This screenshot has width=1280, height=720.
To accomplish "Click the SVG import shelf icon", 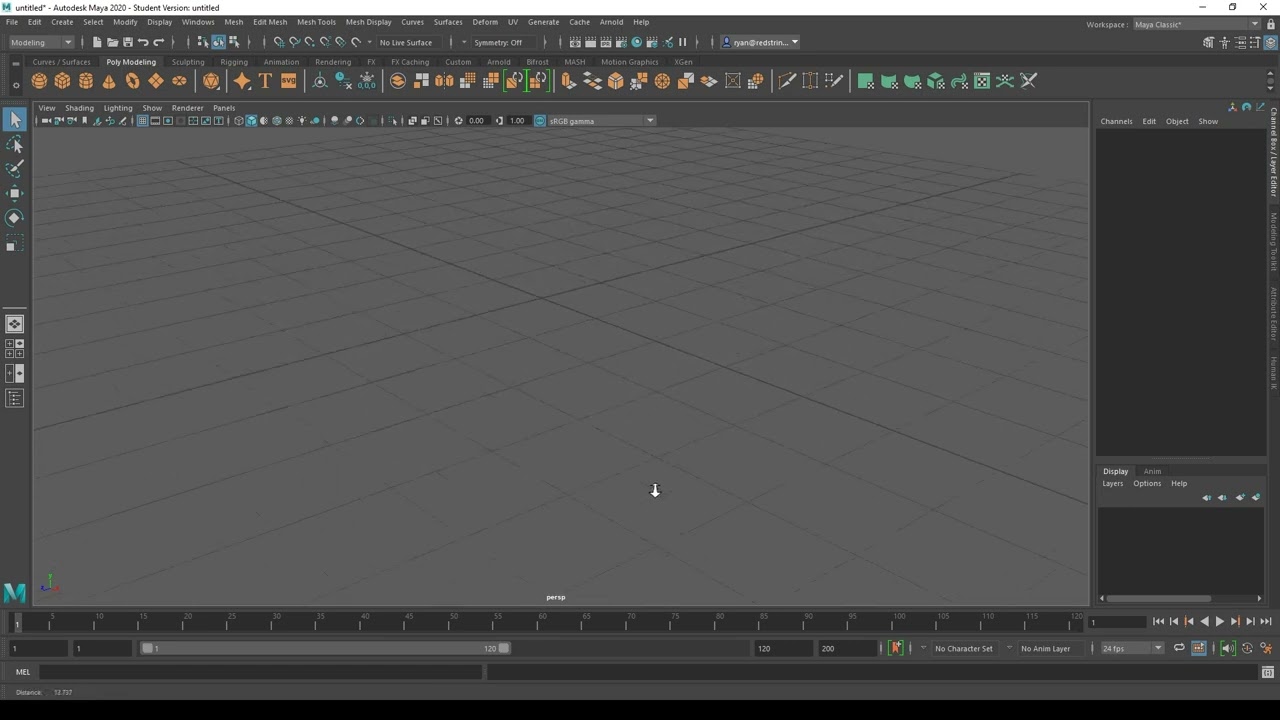I will [288, 81].
